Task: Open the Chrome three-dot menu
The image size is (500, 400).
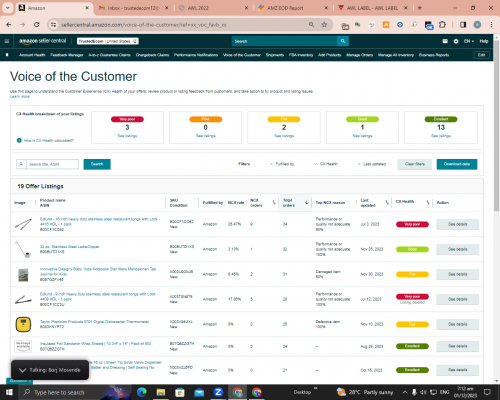Action: 491,25
